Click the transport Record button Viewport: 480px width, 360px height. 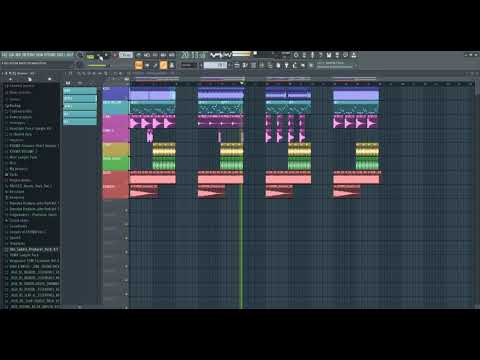pyautogui.click(x=115, y=55)
